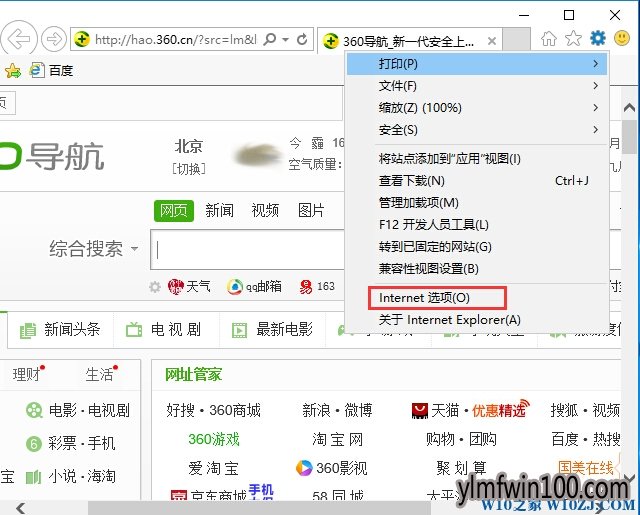Click the vertical scrollbar up arrow
This screenshot has height=515, width=640.
coord(629,108)
